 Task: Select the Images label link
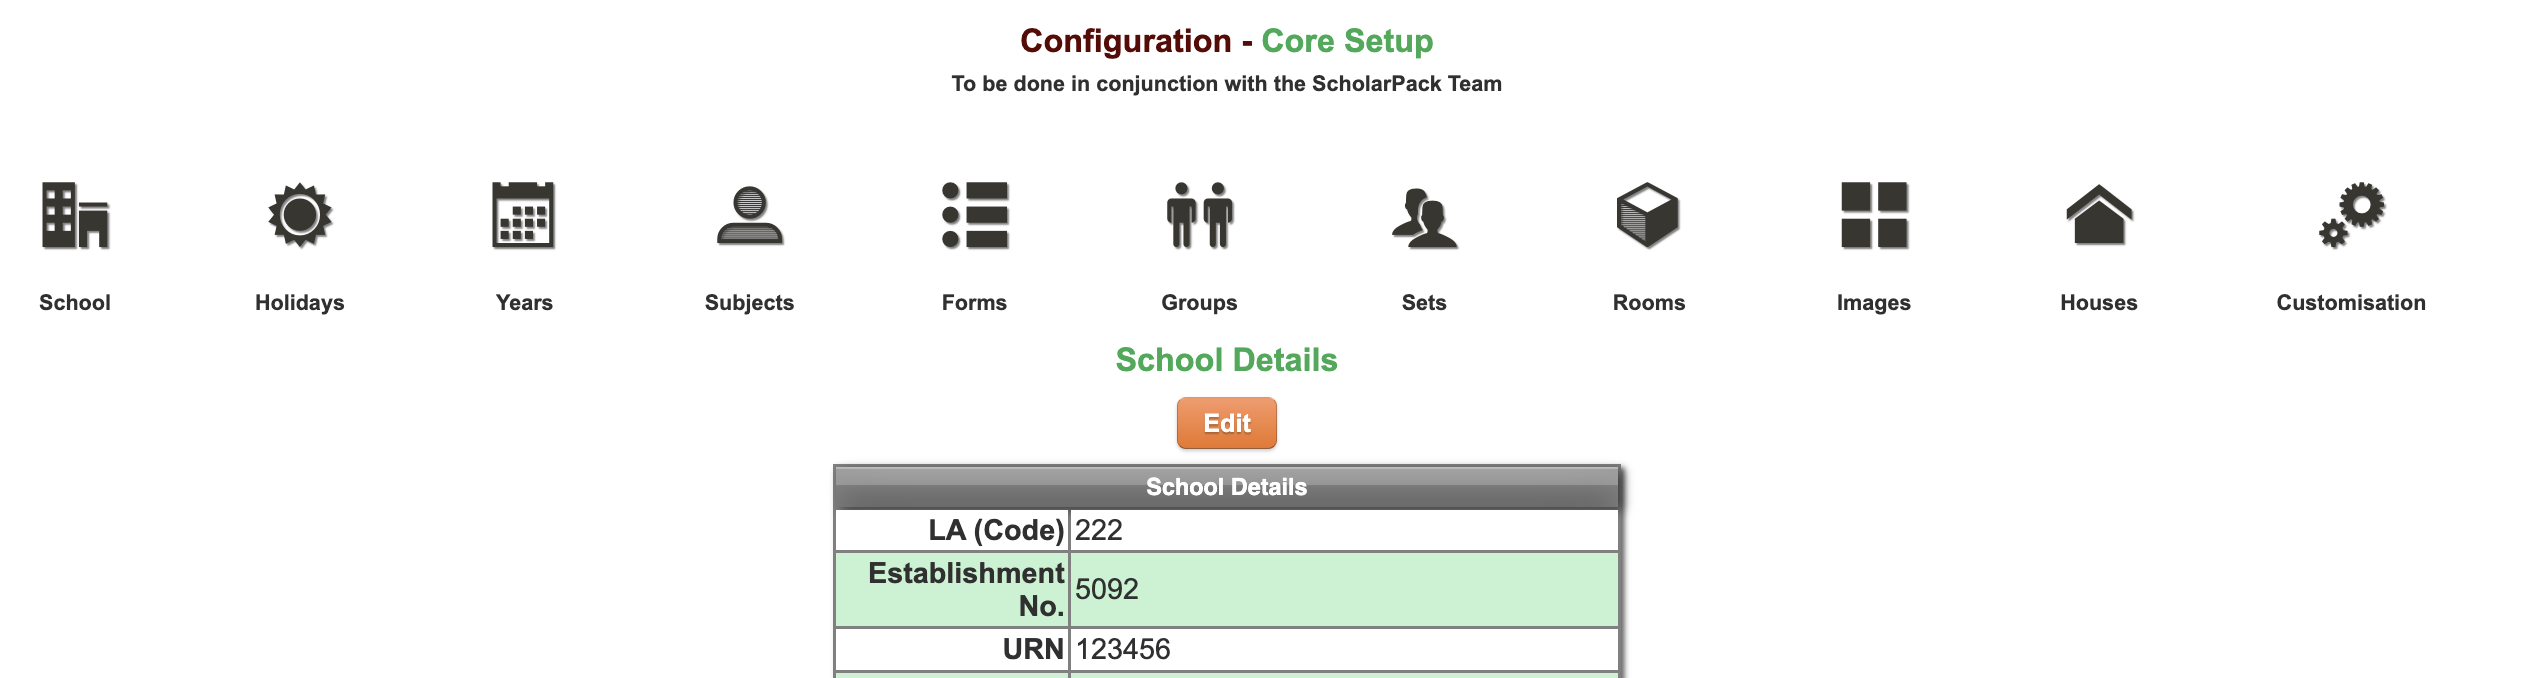[x=1874, y=303]
